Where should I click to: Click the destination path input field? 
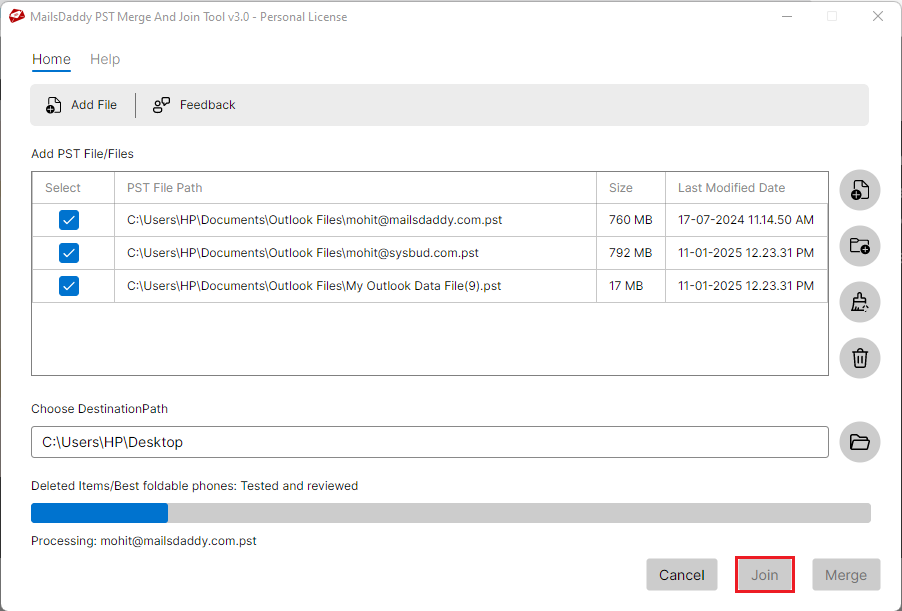tap(430, 442)
